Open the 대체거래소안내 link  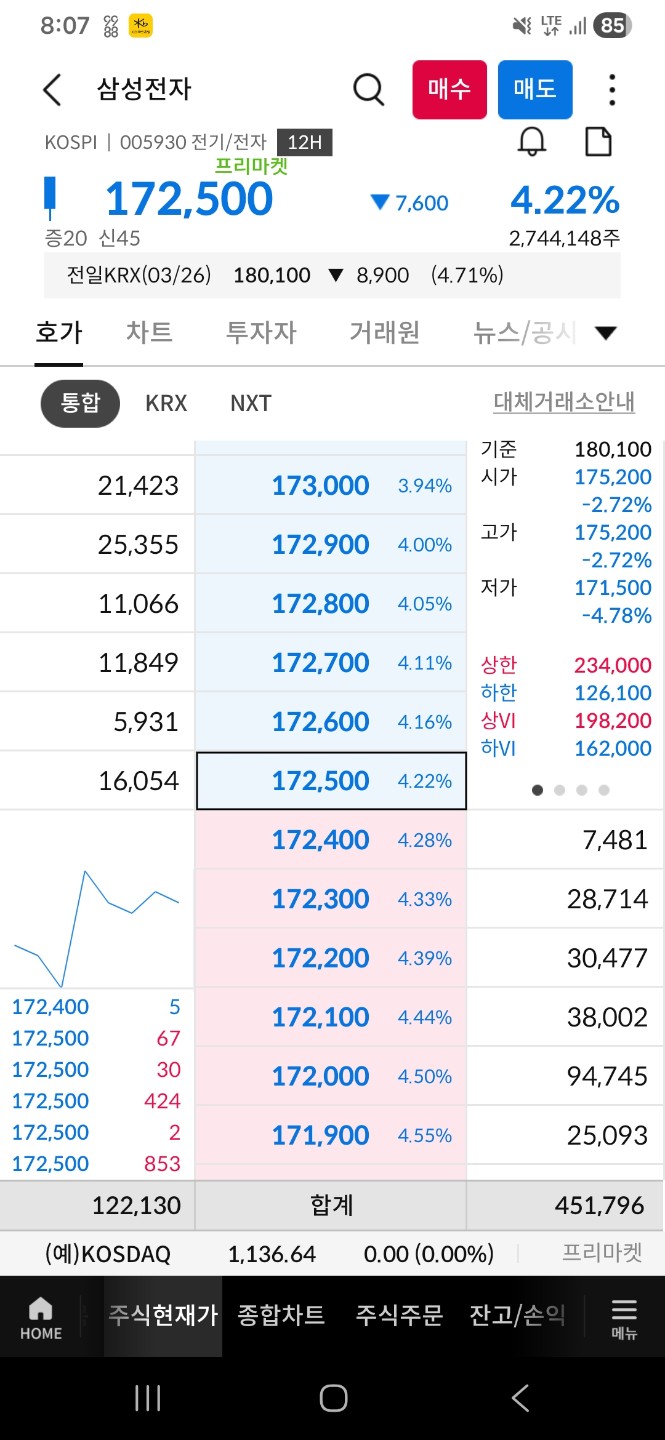coord(564,402)
